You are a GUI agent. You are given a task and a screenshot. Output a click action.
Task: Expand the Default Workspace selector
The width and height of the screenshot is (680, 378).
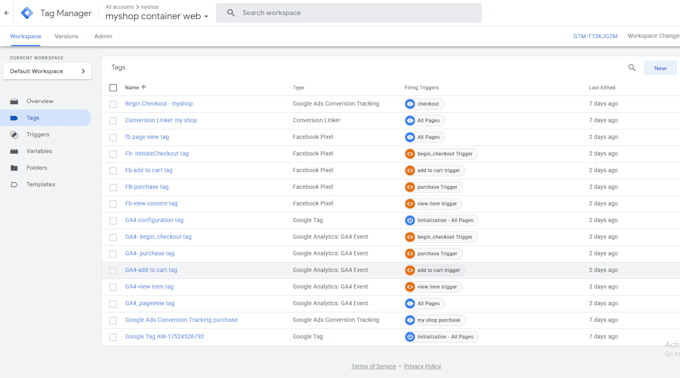47,71
